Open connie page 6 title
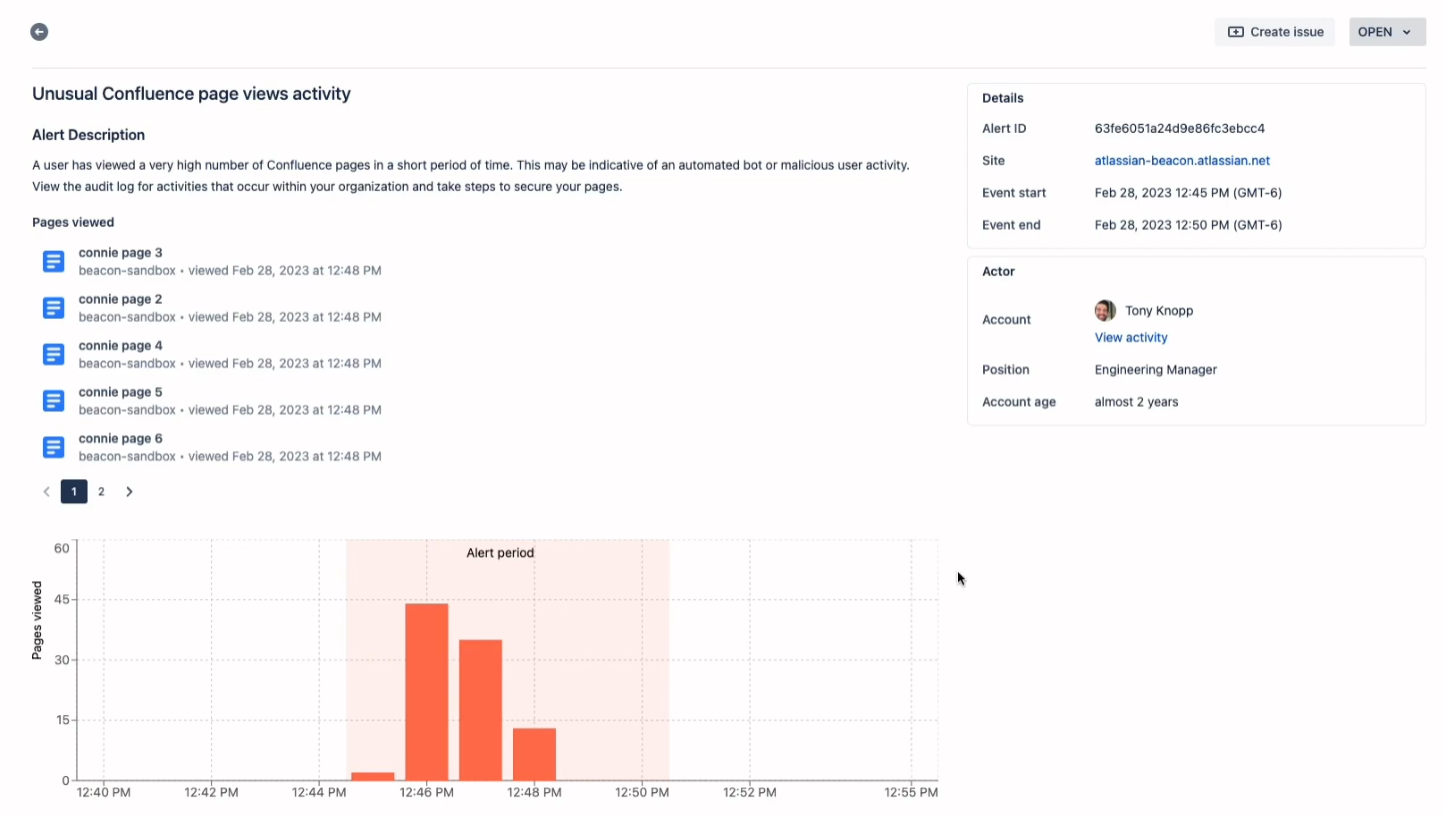This screenshot has height=815, width=1443. click(x=120, y=439)
